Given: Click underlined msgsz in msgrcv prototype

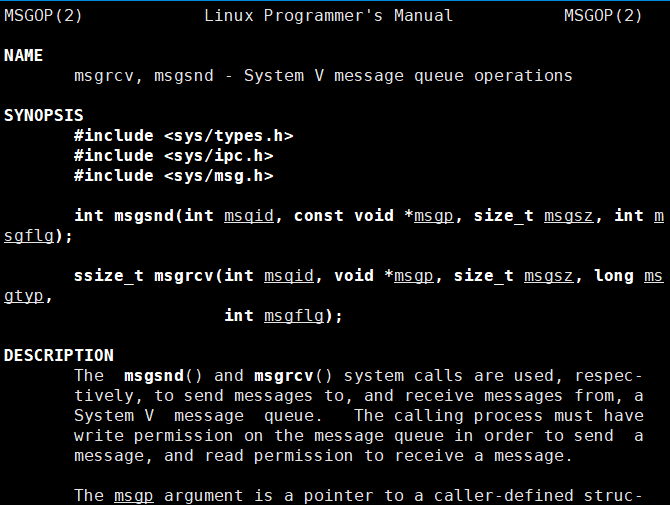Looking at the screenshot, I should (x=549, y=276).
